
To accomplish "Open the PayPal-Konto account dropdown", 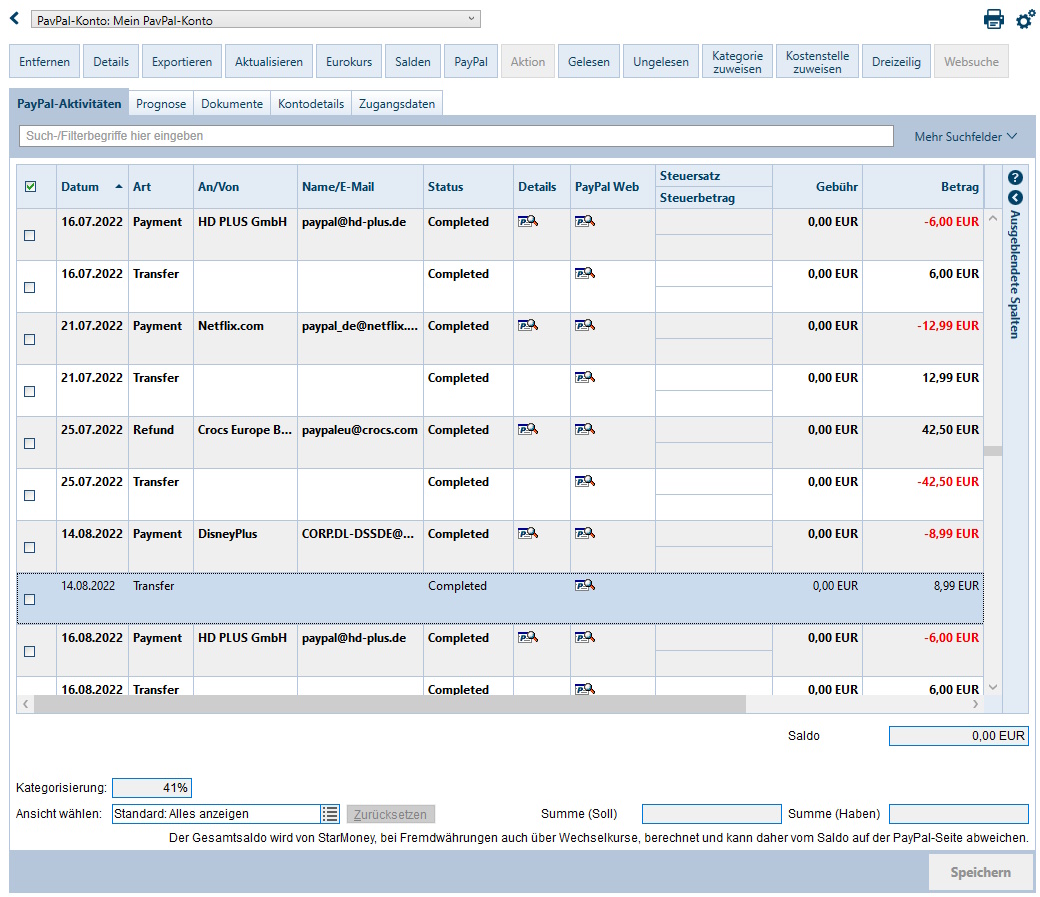I will point(255,19).
